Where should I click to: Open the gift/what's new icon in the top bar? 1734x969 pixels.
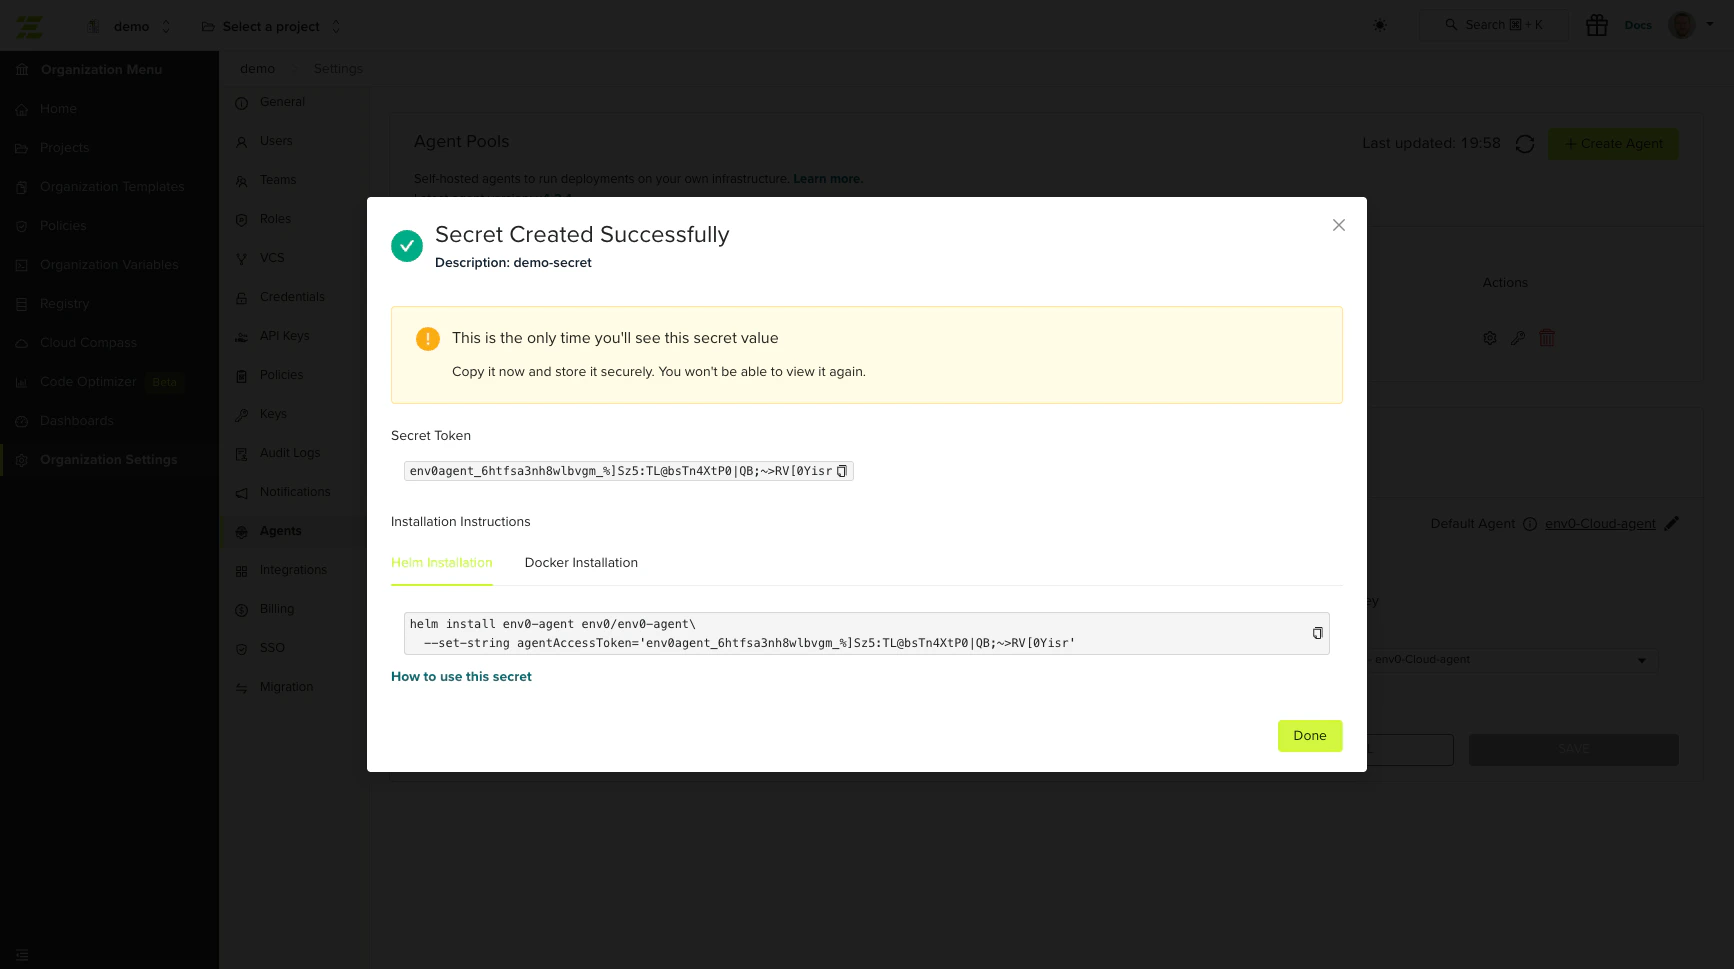(1596, 24)
